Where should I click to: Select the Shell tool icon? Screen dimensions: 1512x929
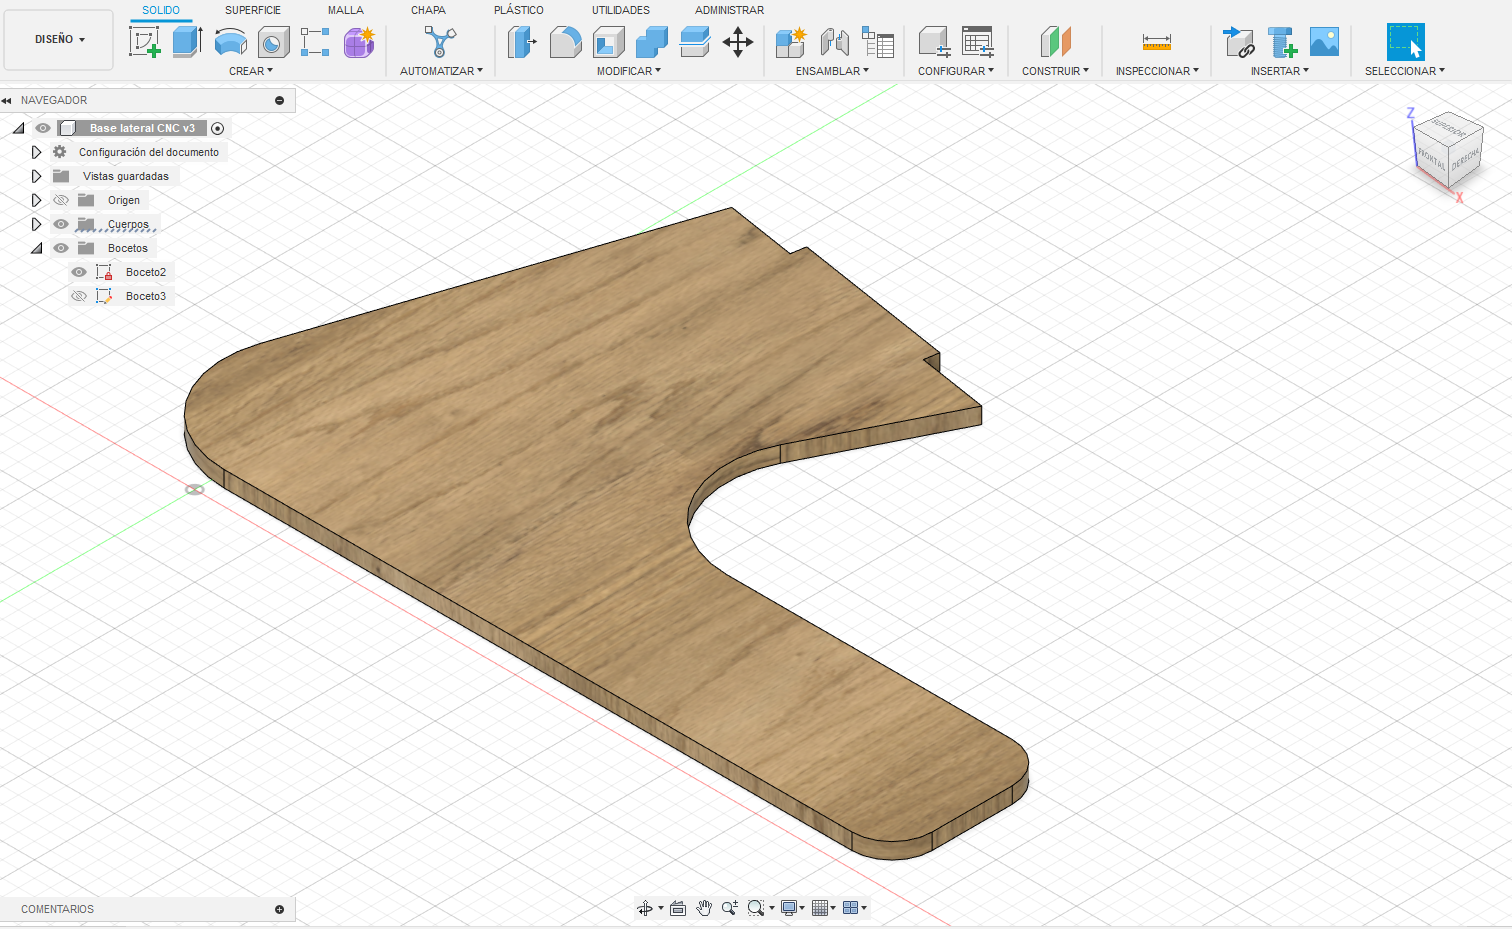(x=608, y=42)
